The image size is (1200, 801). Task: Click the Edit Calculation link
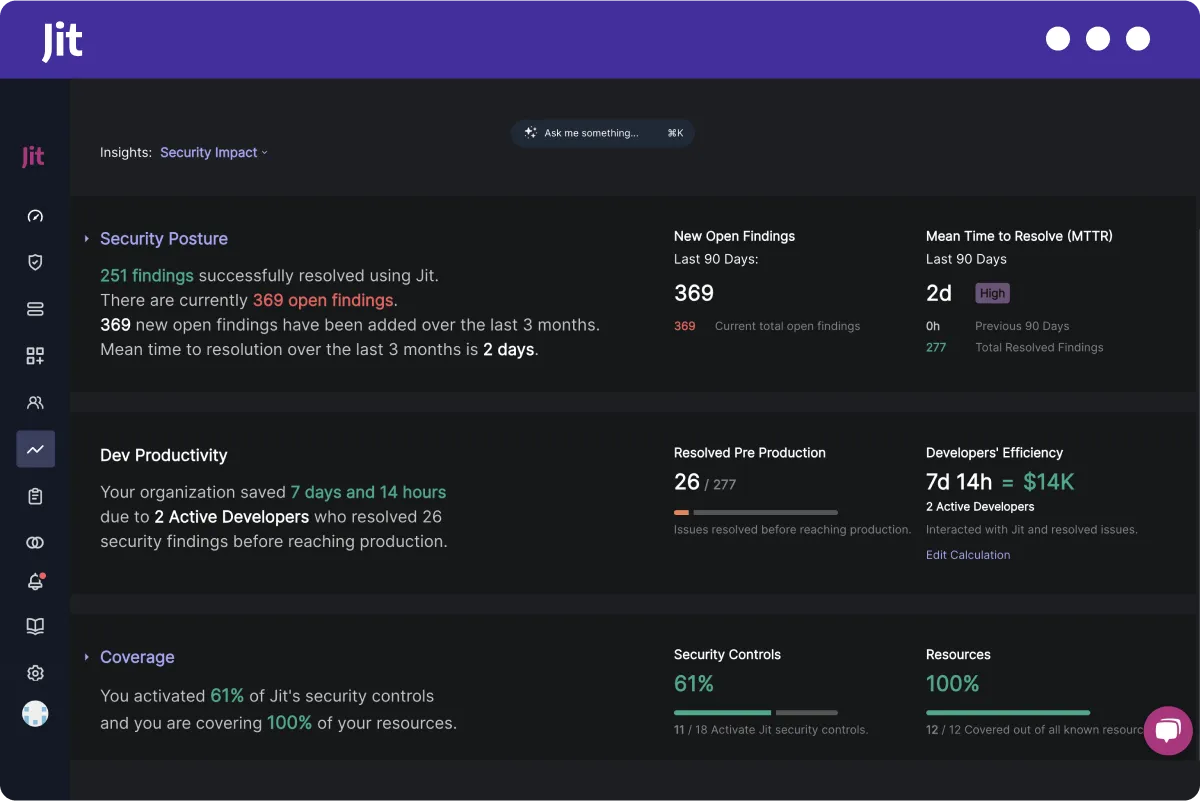tap(967, 555)
